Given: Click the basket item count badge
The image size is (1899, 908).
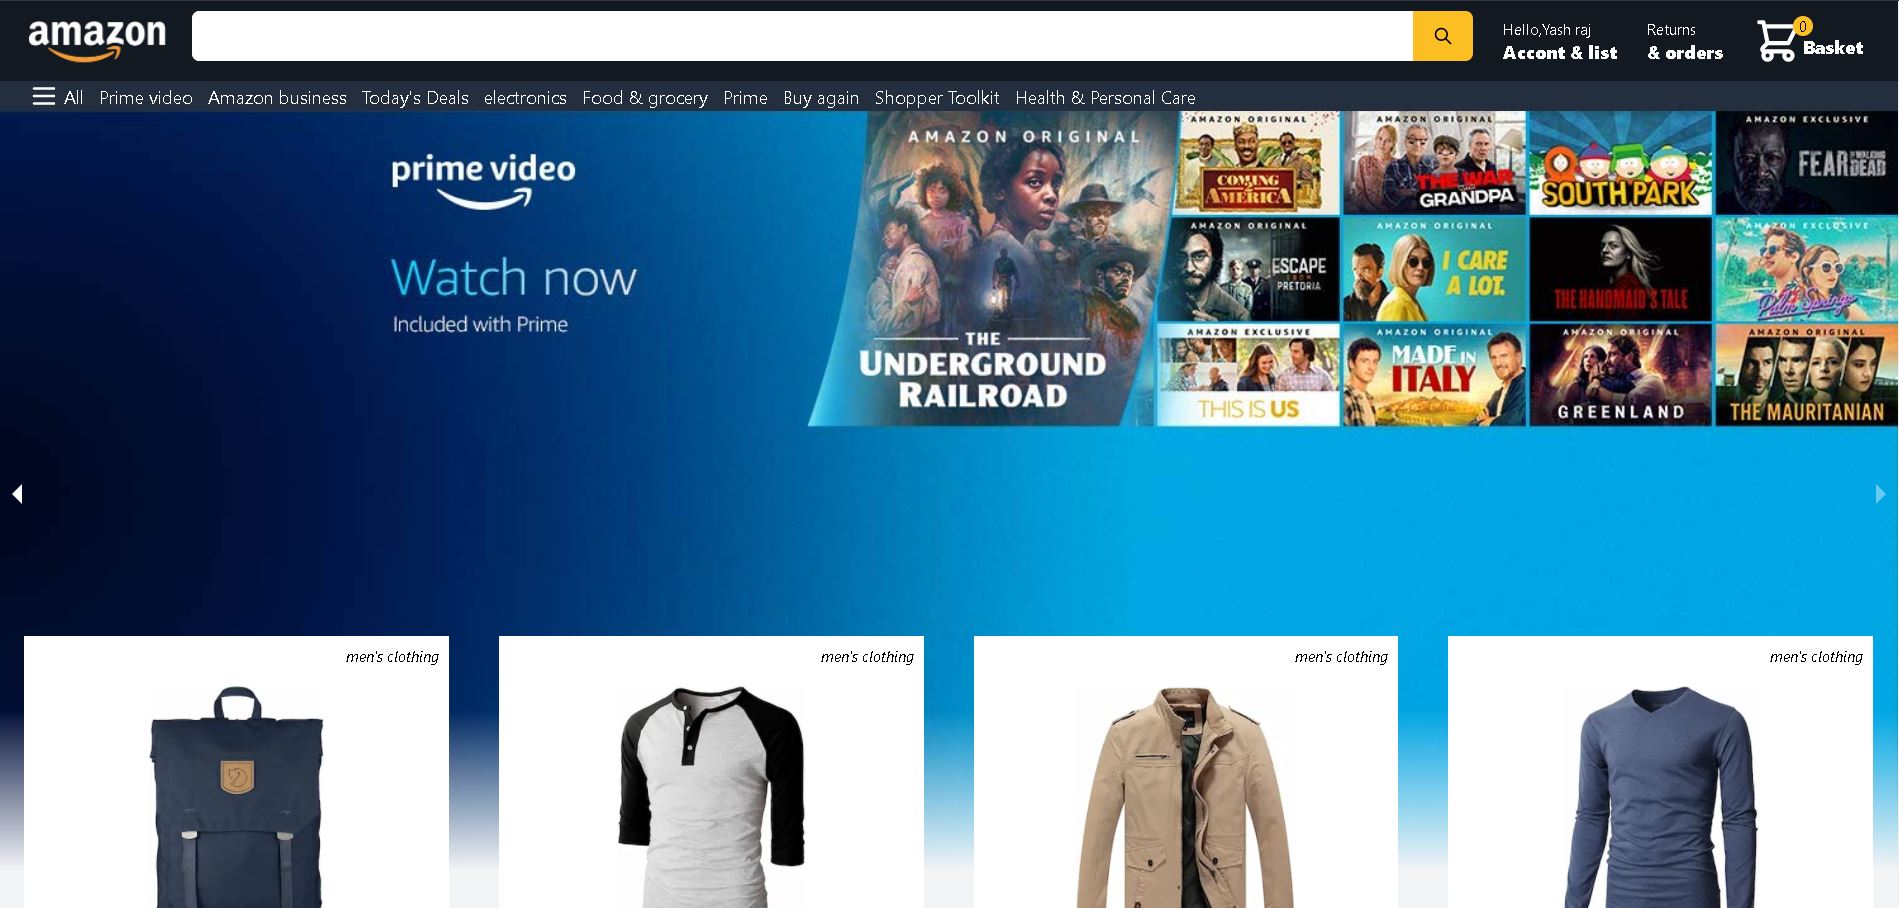Looking at the screenshot, I should (x=1803, y=26).
